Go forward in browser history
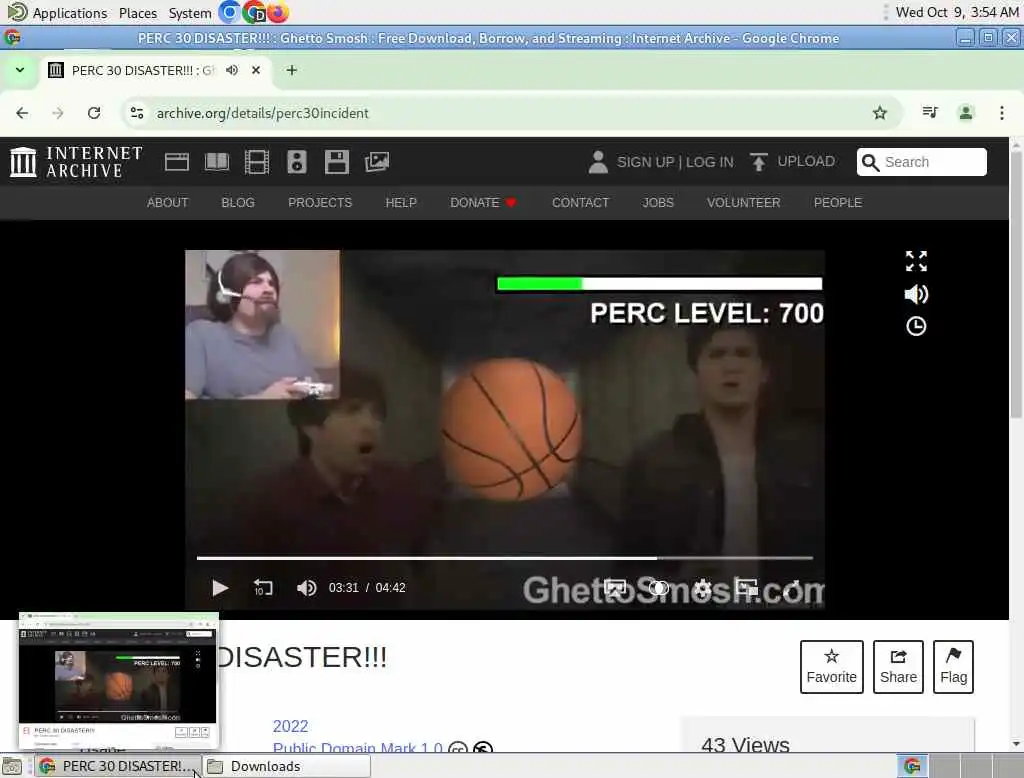Screen dimensions: 1024x778 click(58, 113)
